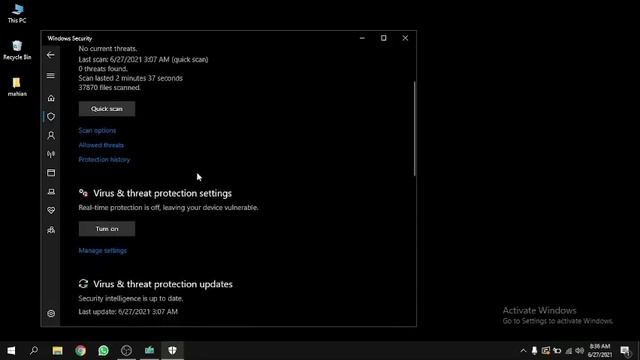Click "Last update: 6/27/2021 3:07 AM" text

128,311
